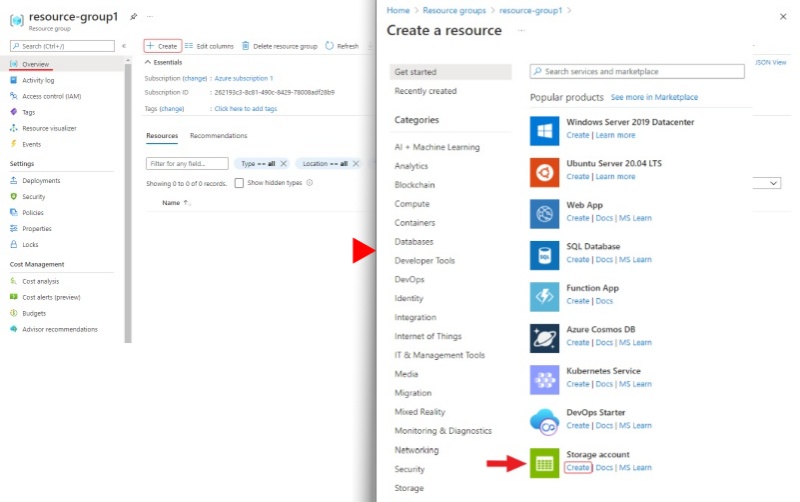Click the SQL Database icon
This screenshot has height=502, width=800.
point(544,254)
